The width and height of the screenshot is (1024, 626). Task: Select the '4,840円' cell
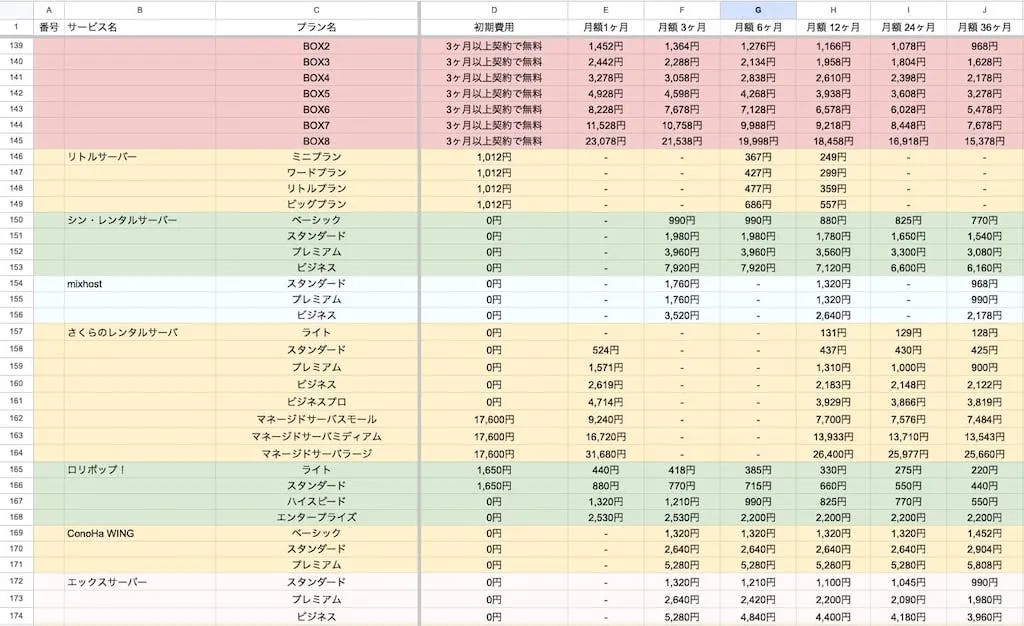[758, 616]
